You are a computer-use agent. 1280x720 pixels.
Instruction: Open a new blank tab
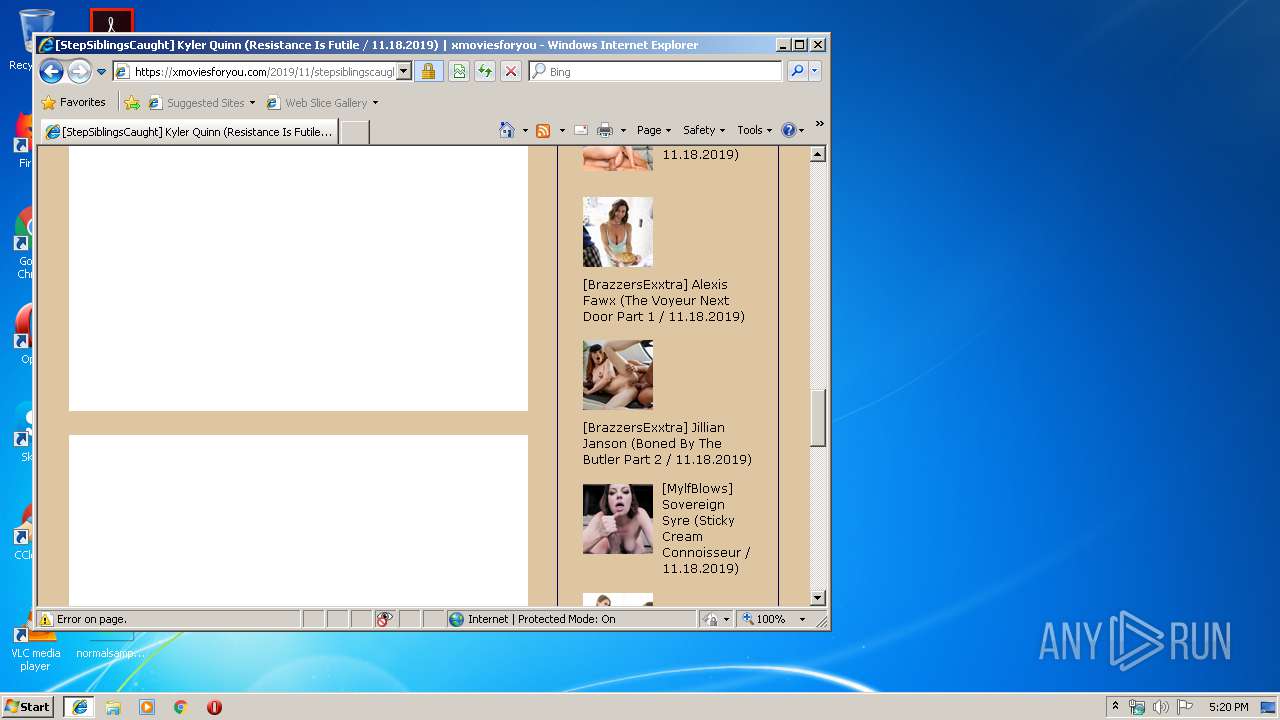pyautogui.click(x=355, y=132)
